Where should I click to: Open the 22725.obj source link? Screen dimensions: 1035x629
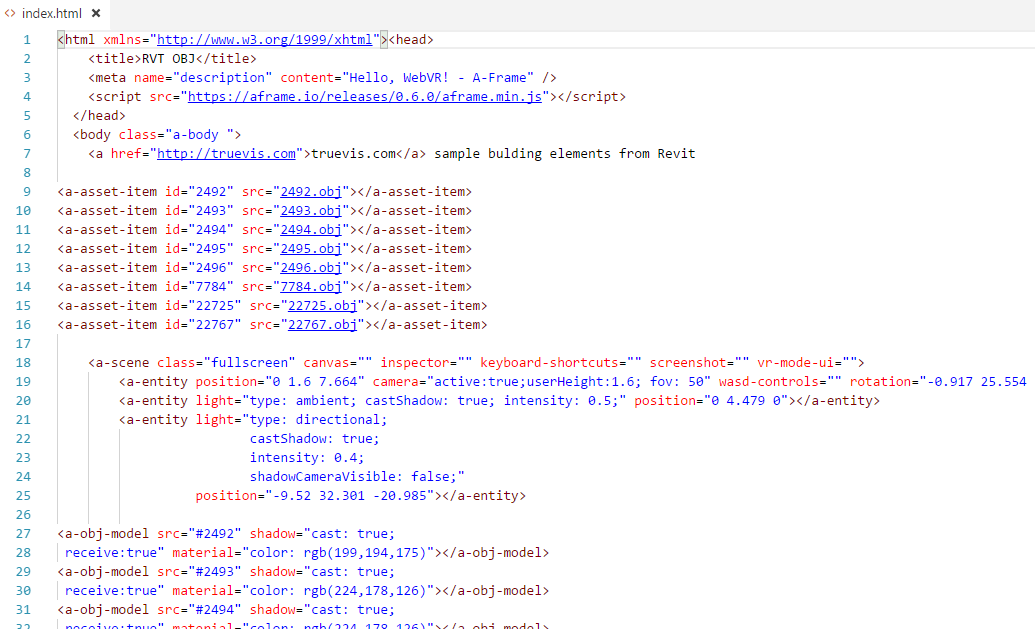(x=322, y=306)
